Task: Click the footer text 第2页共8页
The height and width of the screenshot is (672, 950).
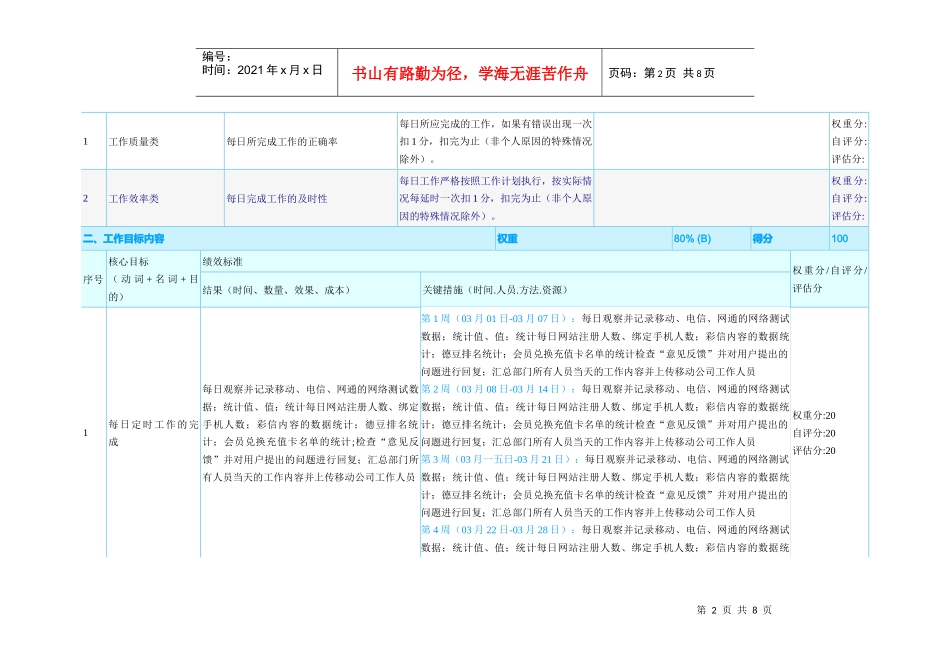Action: click(x=734, y=610)
